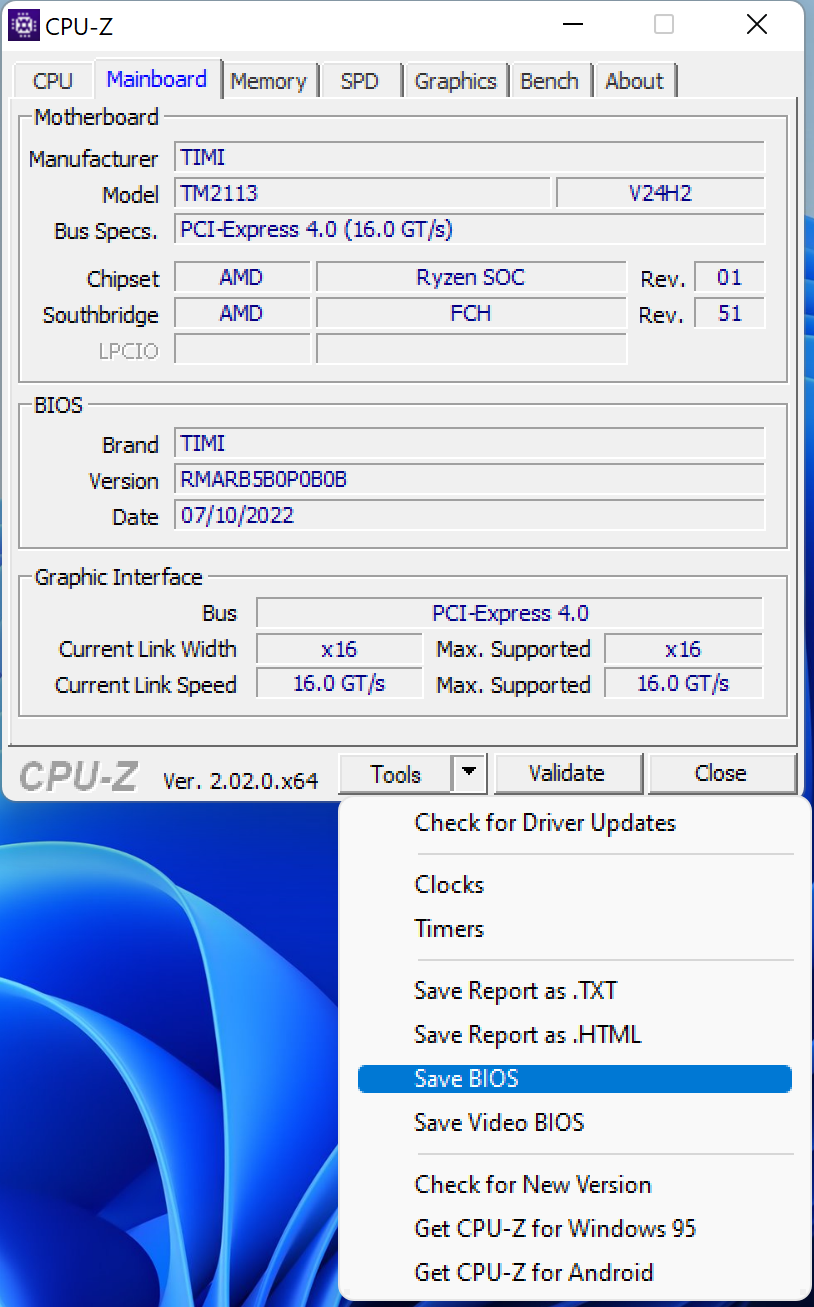This screenshot has width=814, height=1307.
Task: Click the Southbridge Rev. value 51
Action: coord(730,314)
